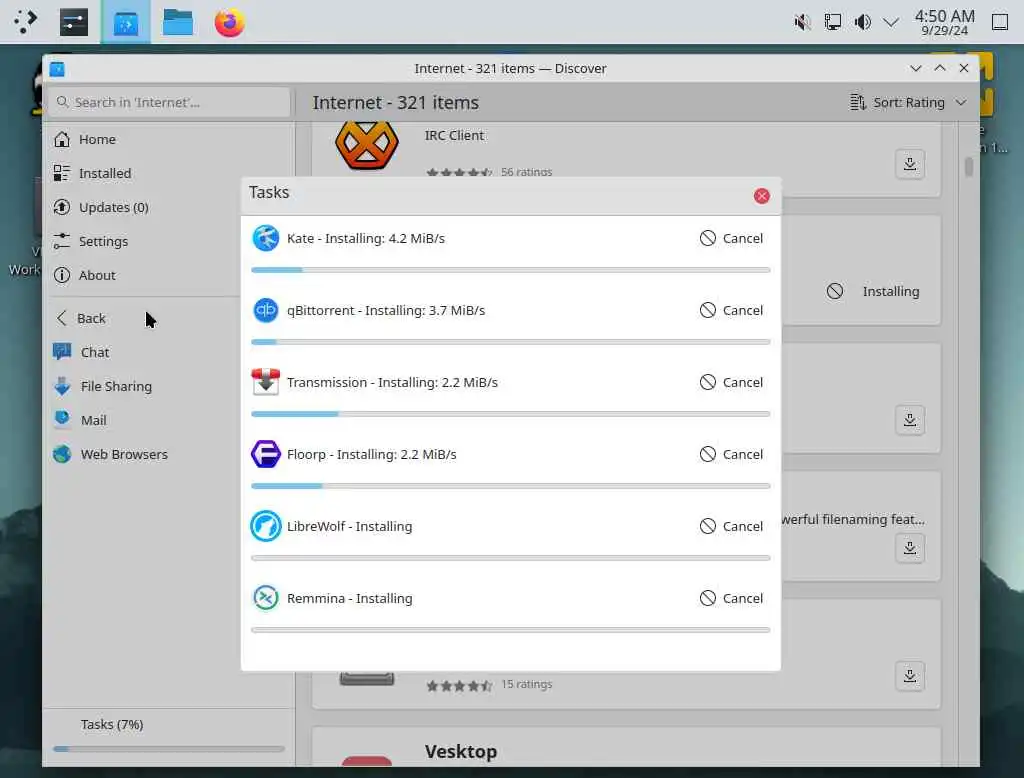Image resolution: width=1024 pixels, height=778 pixels.
Task: Click the overall Tasks progress bar in sidebar
Action: click(x=169, y=749)
